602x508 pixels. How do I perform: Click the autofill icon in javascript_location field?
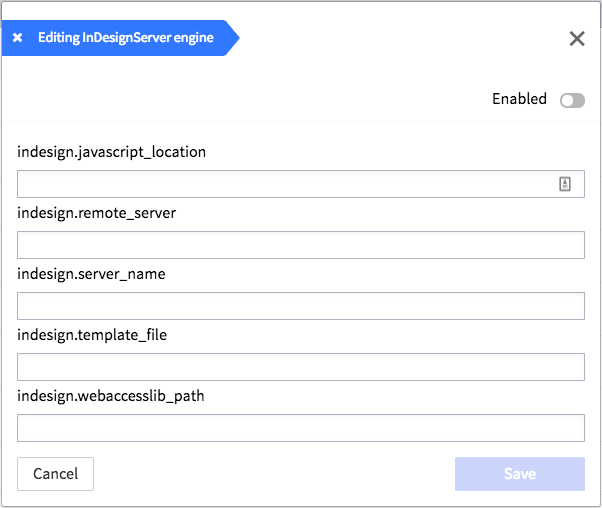564,184
